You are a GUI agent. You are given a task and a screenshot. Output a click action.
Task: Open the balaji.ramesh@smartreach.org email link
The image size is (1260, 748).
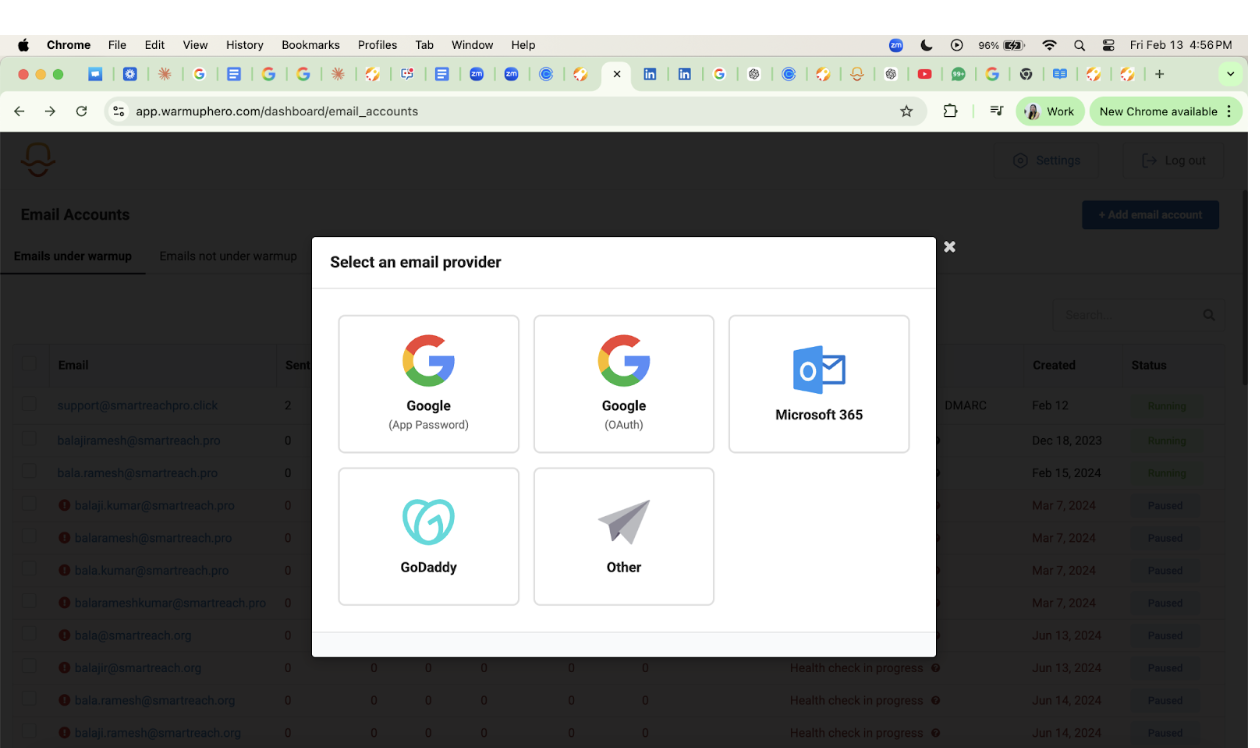pos(158,733)
